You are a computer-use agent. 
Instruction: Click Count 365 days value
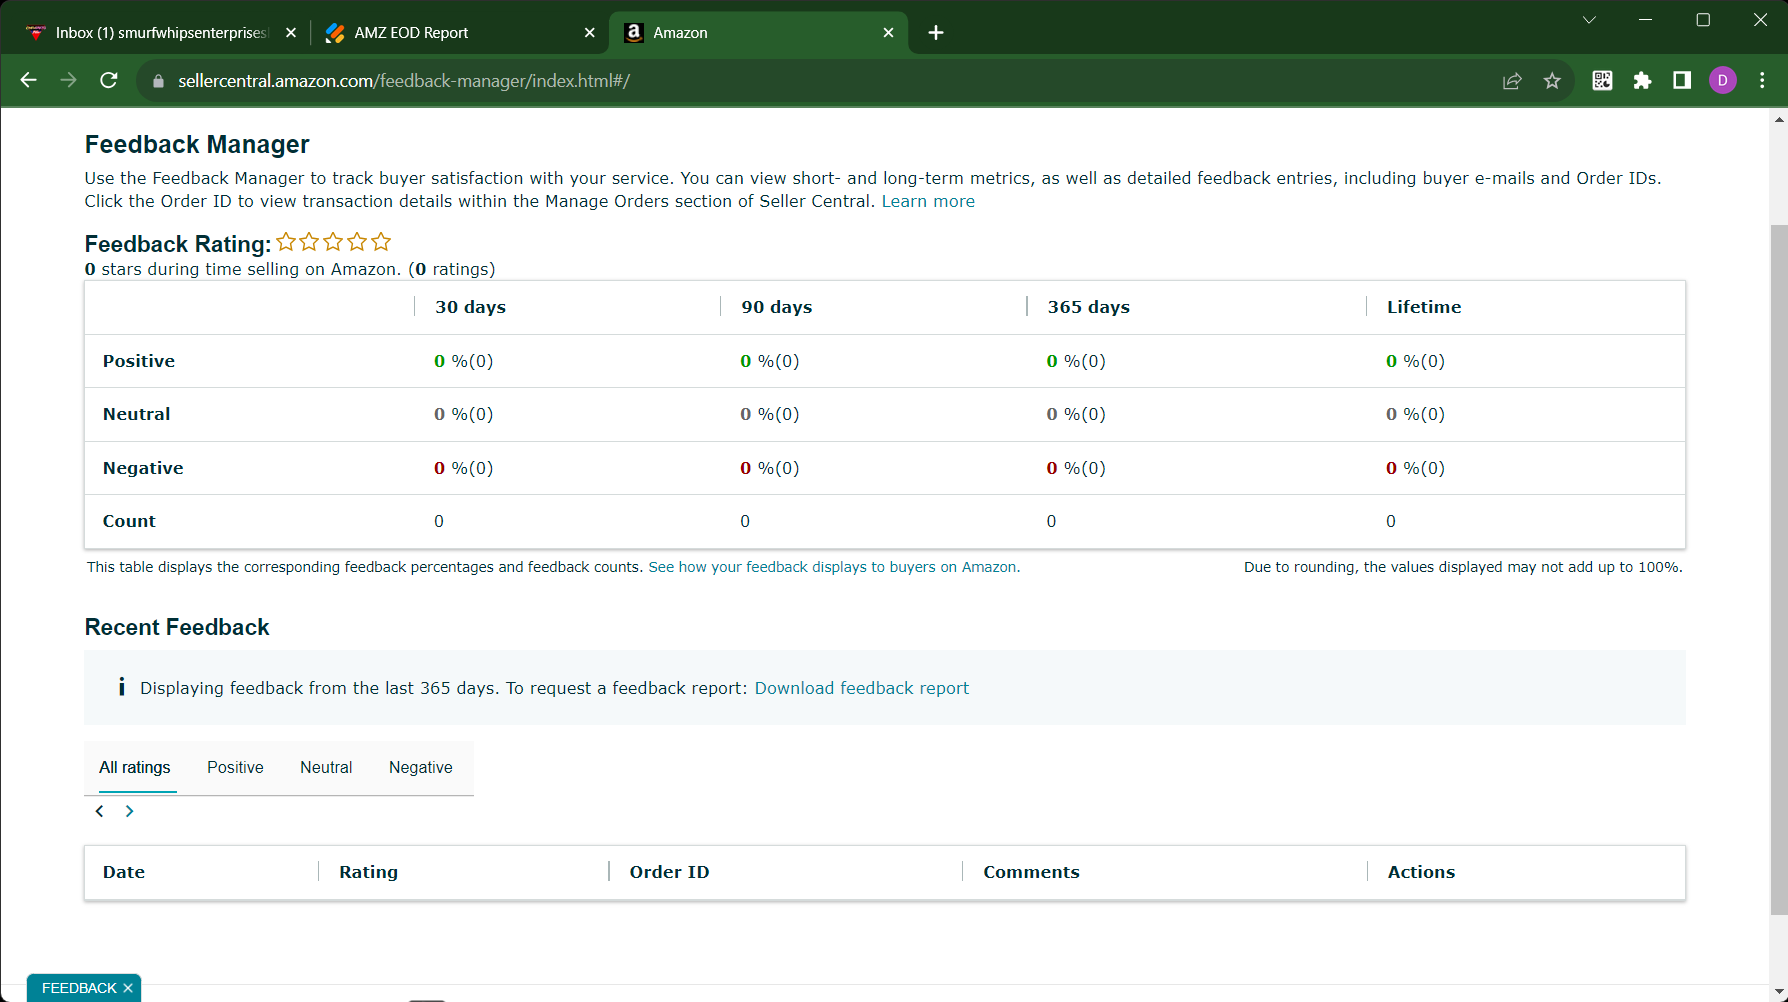(1051, 521)
